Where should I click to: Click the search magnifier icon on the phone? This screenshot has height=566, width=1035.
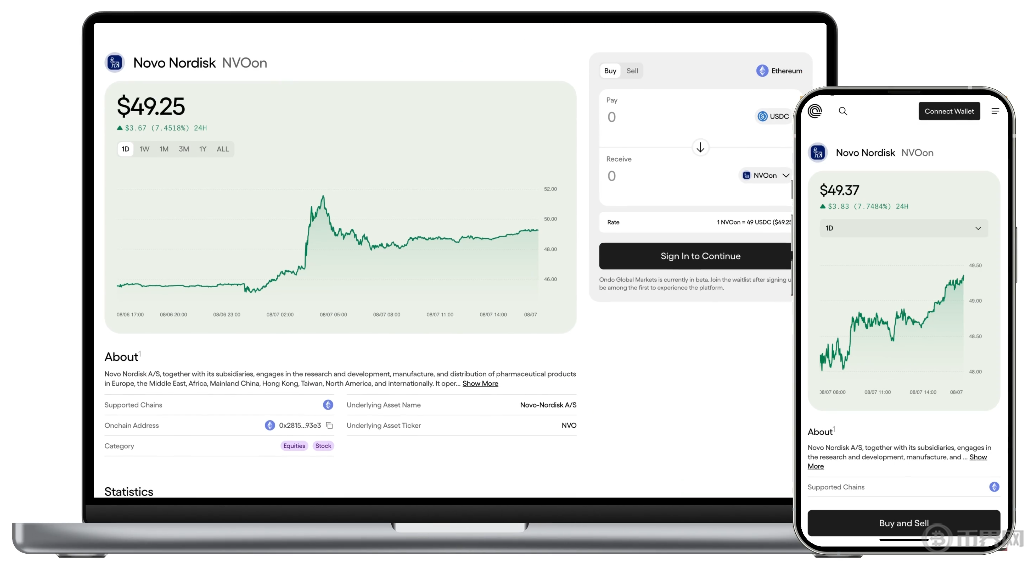[843, 111]
